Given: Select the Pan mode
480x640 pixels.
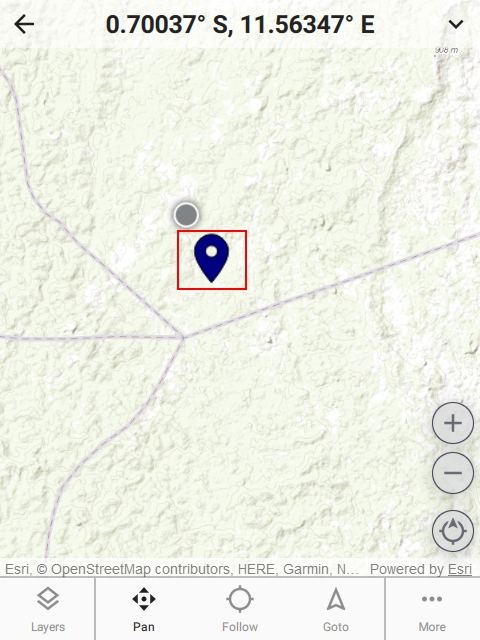Looking at the screenshot, I should pyautogui.click(x=144, y=609).
